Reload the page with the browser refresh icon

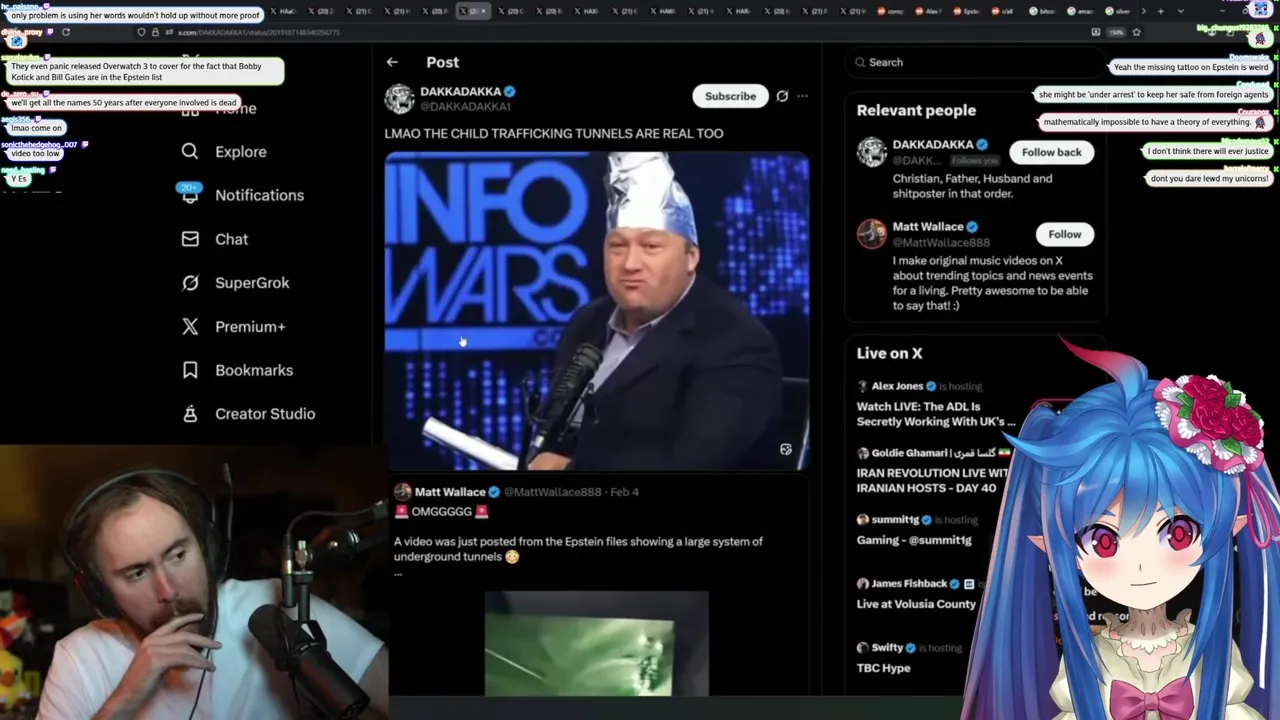(x=66, y=32)
